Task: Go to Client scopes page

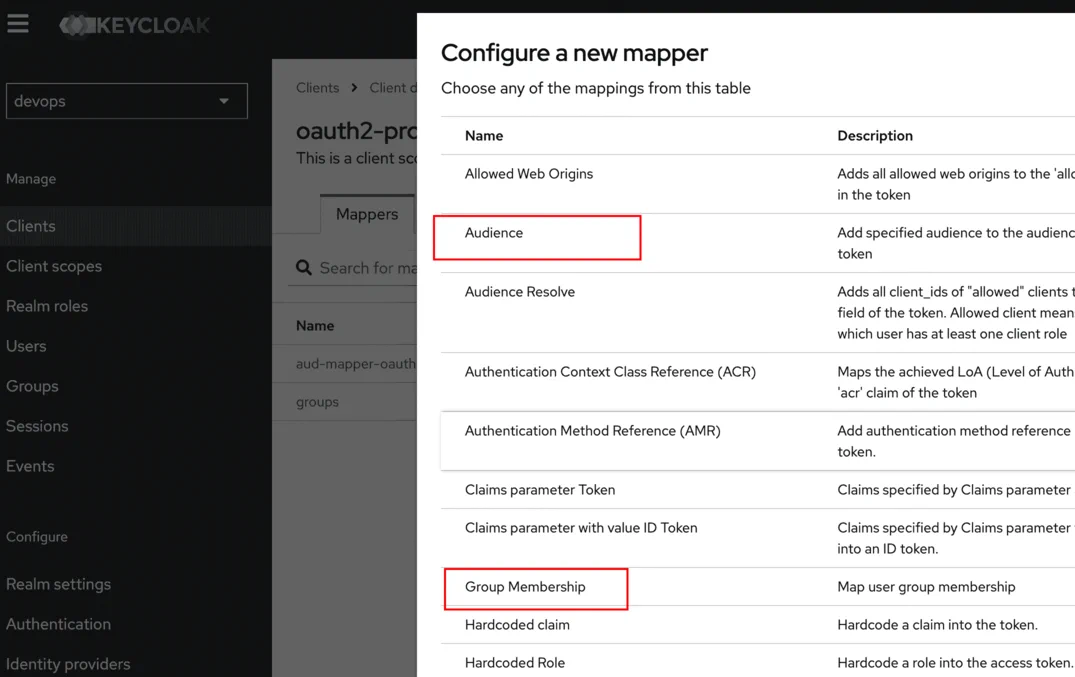Action: tap(54, 266)
